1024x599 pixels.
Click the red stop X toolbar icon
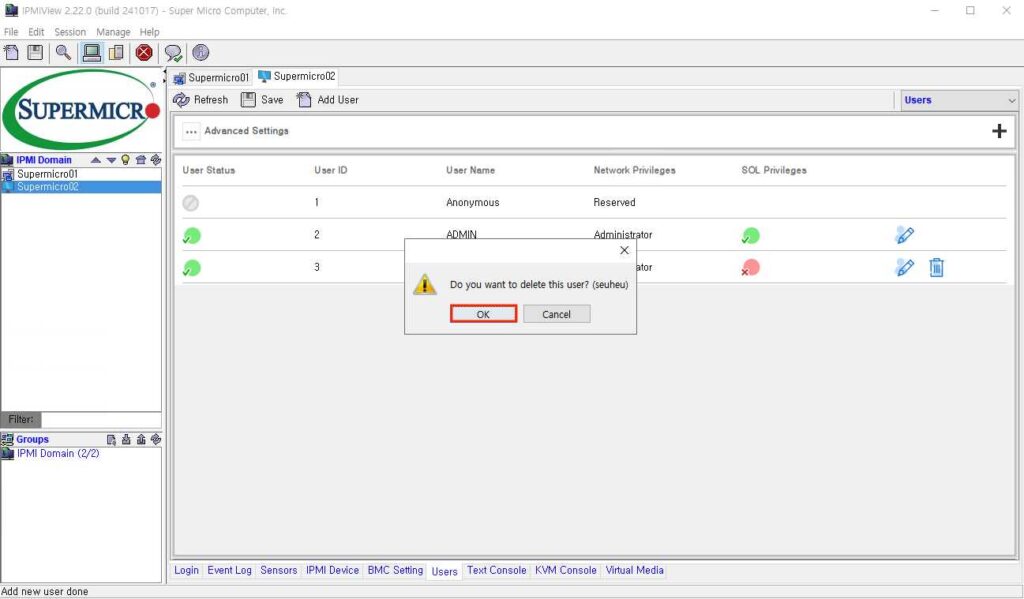click(144, 52)
